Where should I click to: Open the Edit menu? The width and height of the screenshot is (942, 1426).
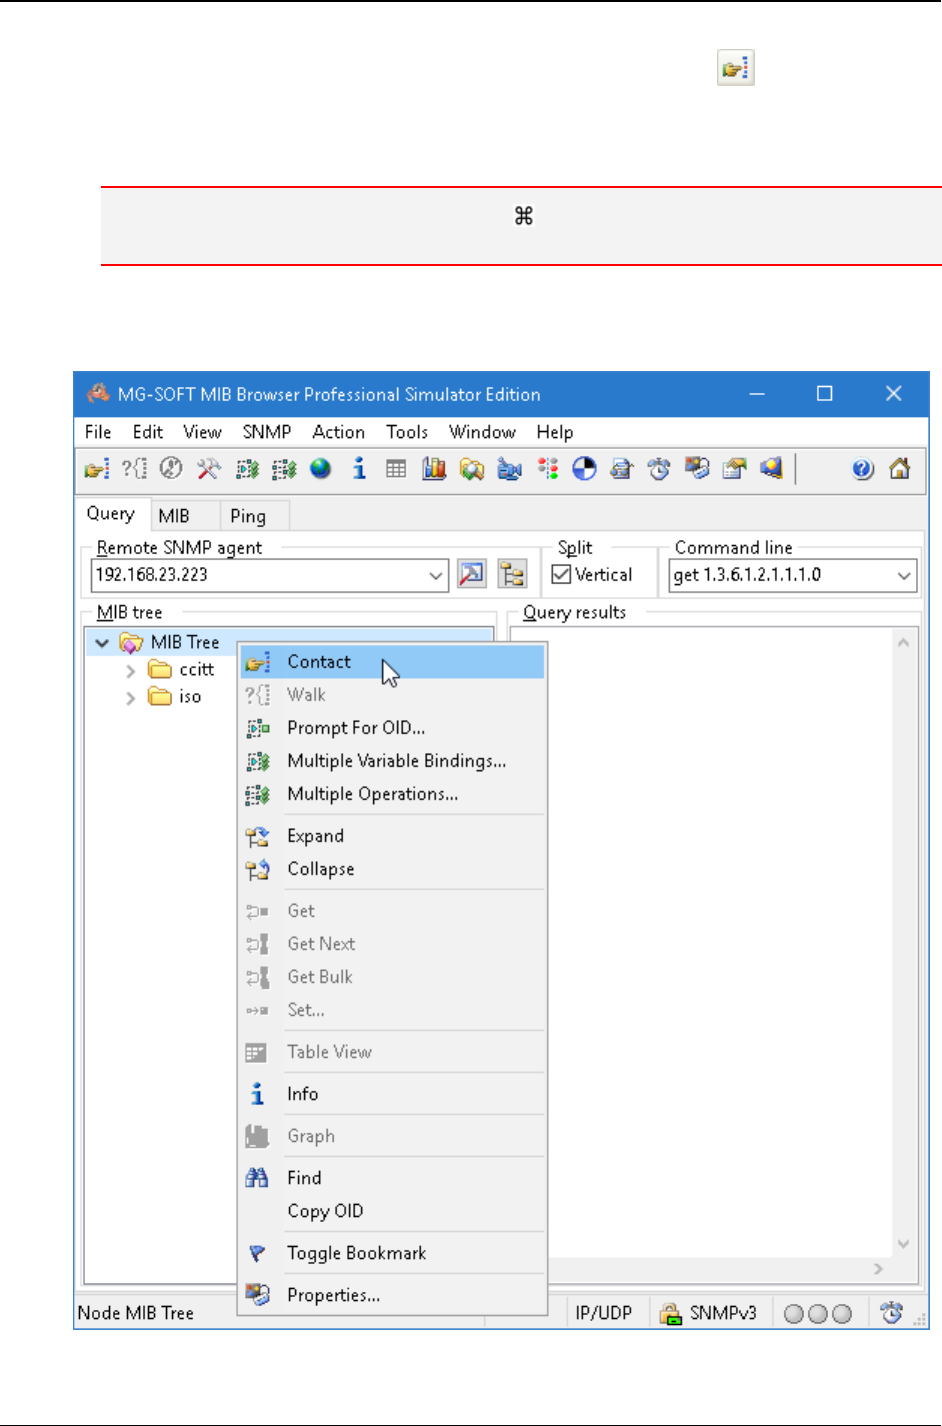click(148, 432)
